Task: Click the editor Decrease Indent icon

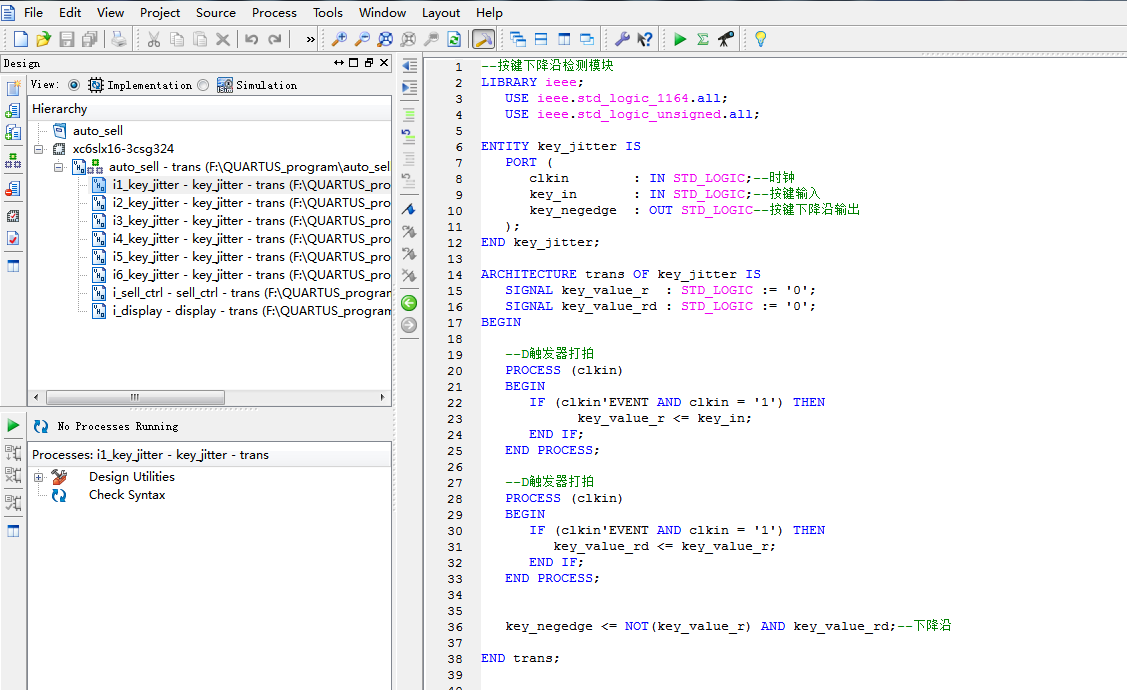Action: (409, 65)
